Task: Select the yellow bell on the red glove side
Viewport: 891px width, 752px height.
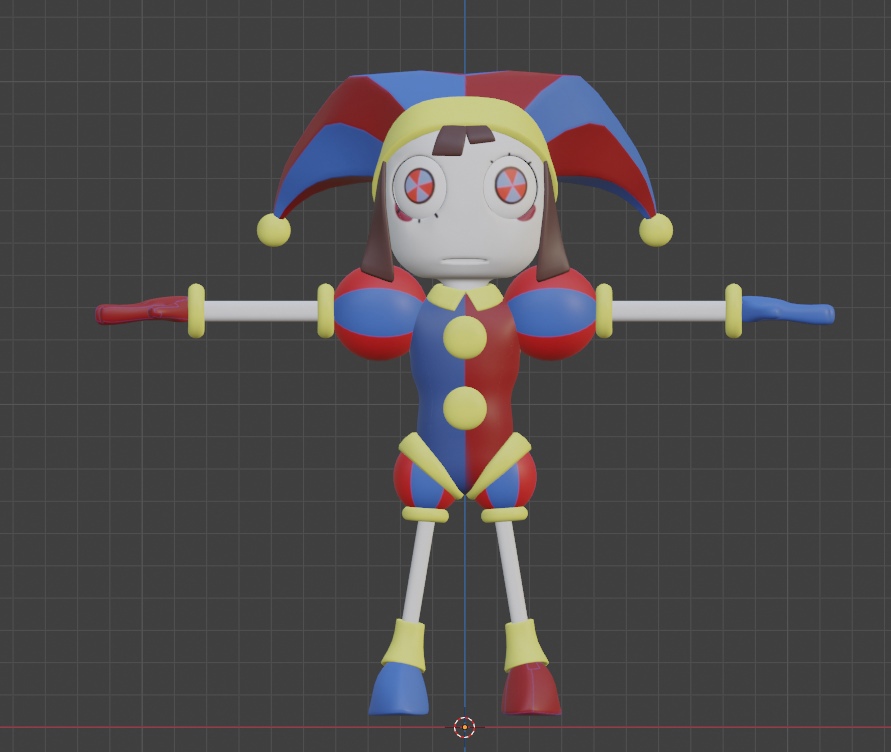Action: 273,230
